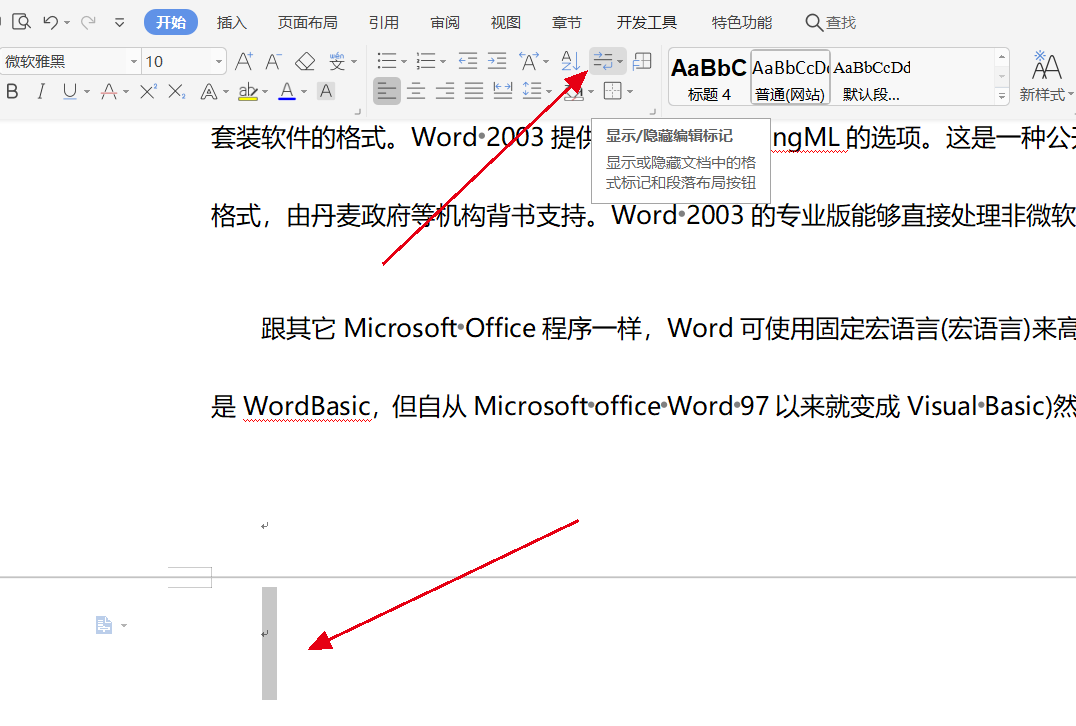The width and height of the screenshot is (1076, 726).
Task: Insert bullet list
Action: pyautogui.click(x=387, y=61)
